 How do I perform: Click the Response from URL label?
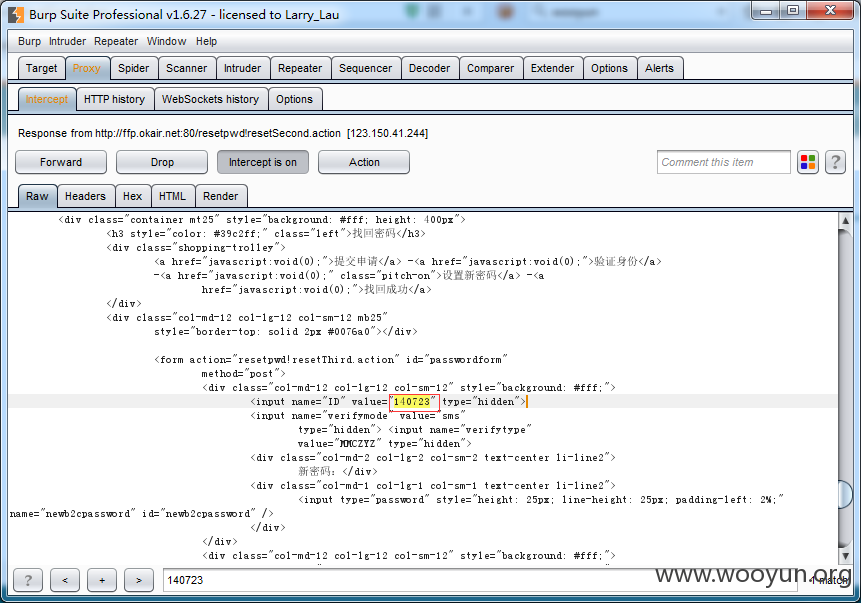pos(223,133)
